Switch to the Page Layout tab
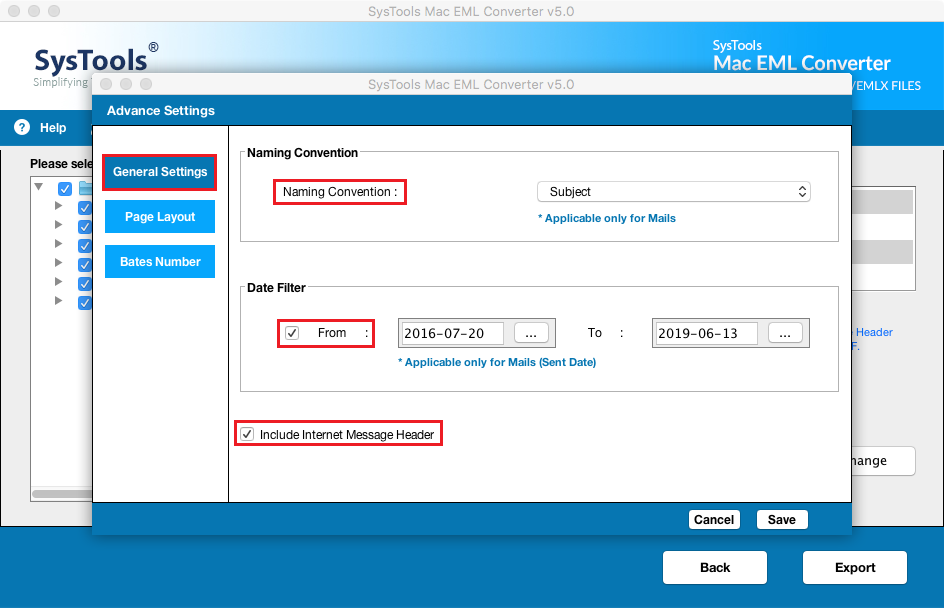The image size is (944, 608). [160, 217]
